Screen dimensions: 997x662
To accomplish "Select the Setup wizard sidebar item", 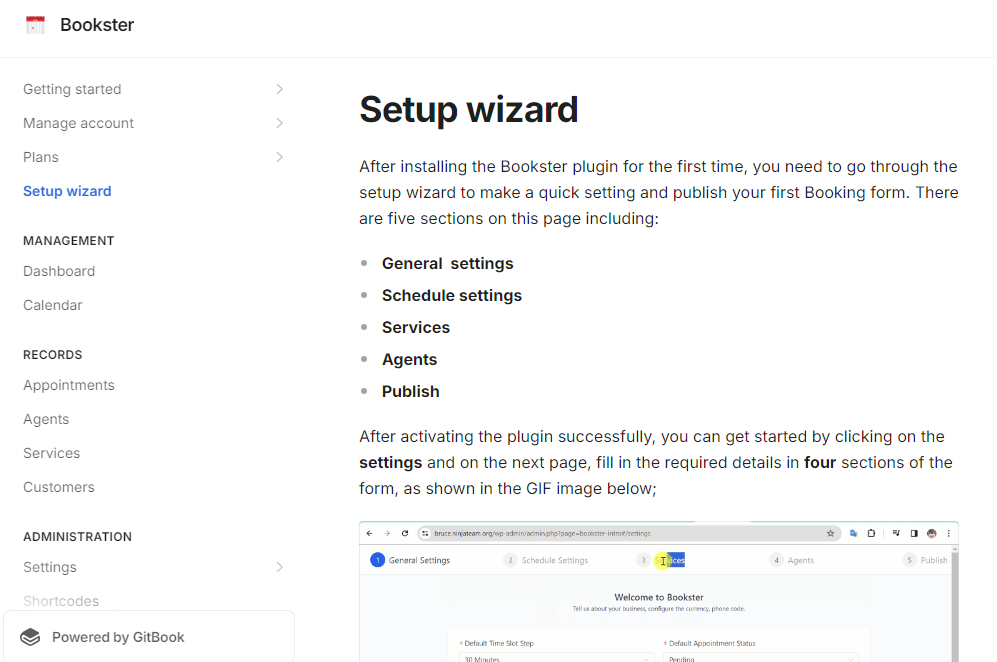I will pos(67,191).
